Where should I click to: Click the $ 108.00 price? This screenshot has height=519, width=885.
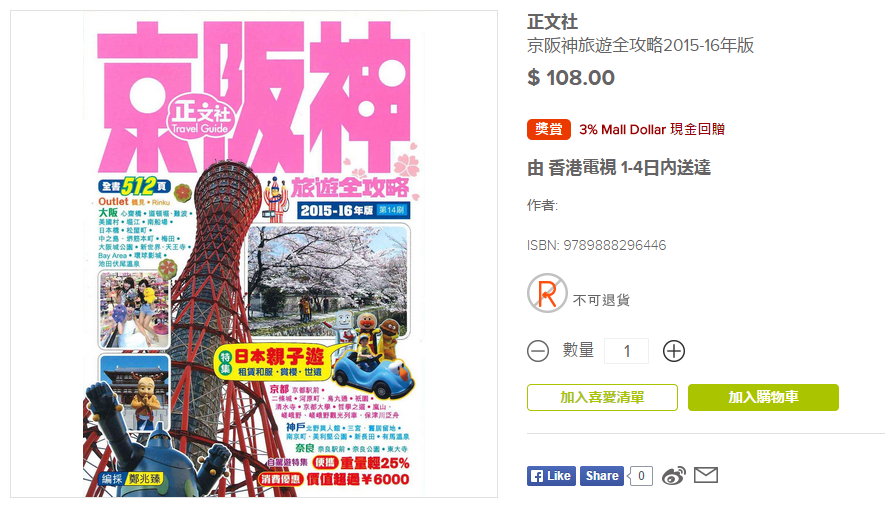pyautogui.click(x=571, y=78)
